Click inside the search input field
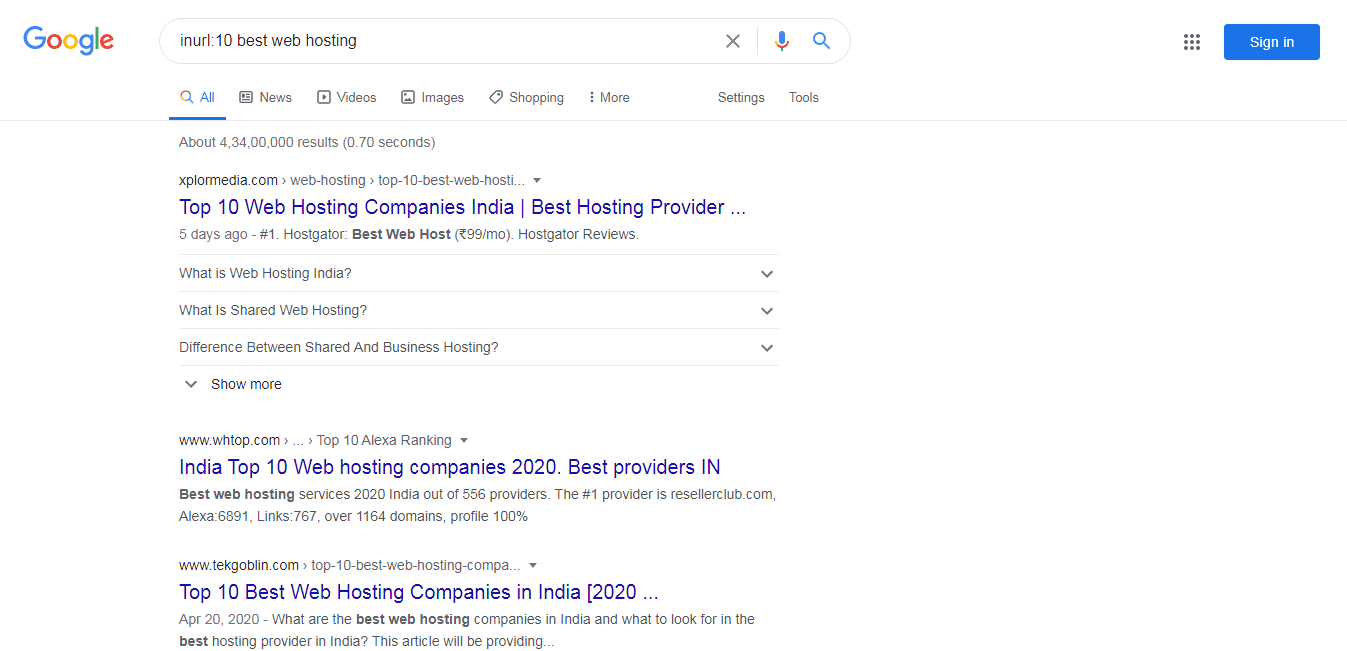1347x651 pixels. [450, 40]
